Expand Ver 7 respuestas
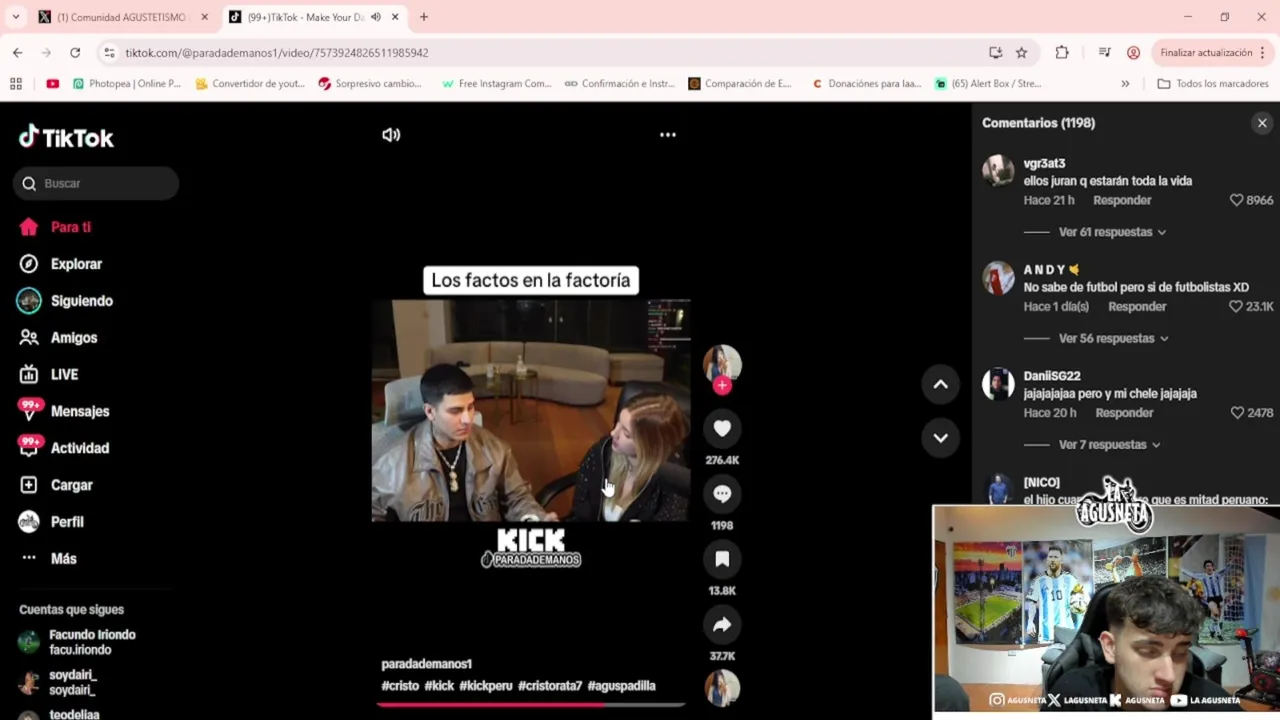Viewport: 1280px width, 720px height. tap(1109, 445)
